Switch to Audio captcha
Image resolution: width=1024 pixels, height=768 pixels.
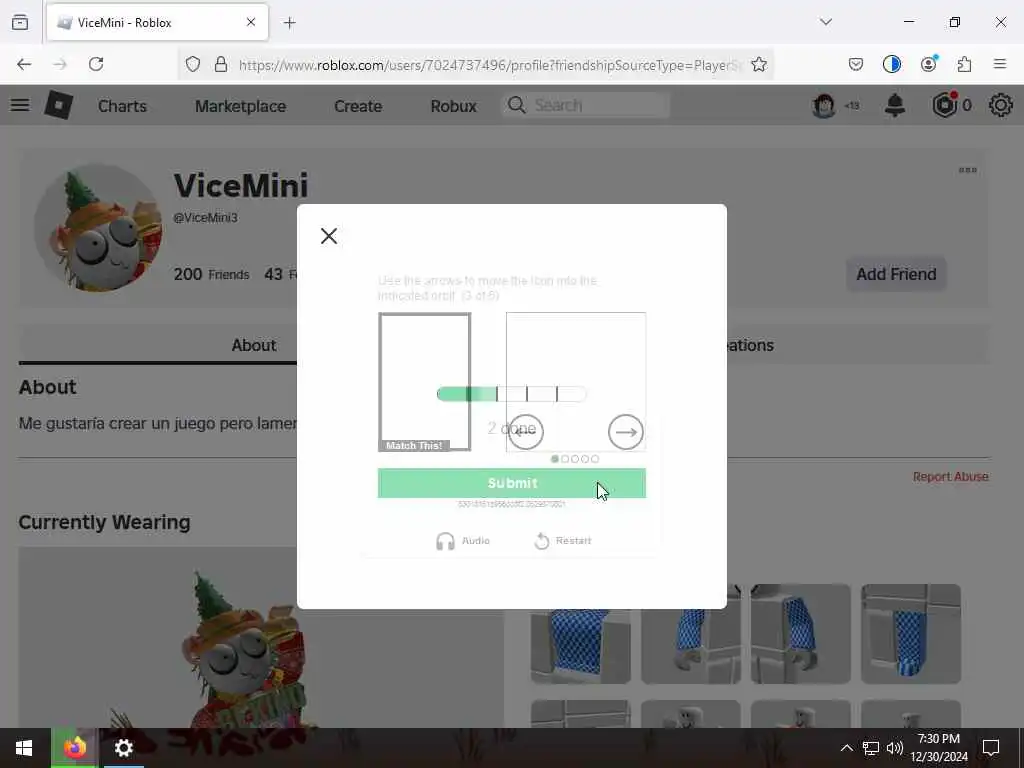[x=463, y=541]
